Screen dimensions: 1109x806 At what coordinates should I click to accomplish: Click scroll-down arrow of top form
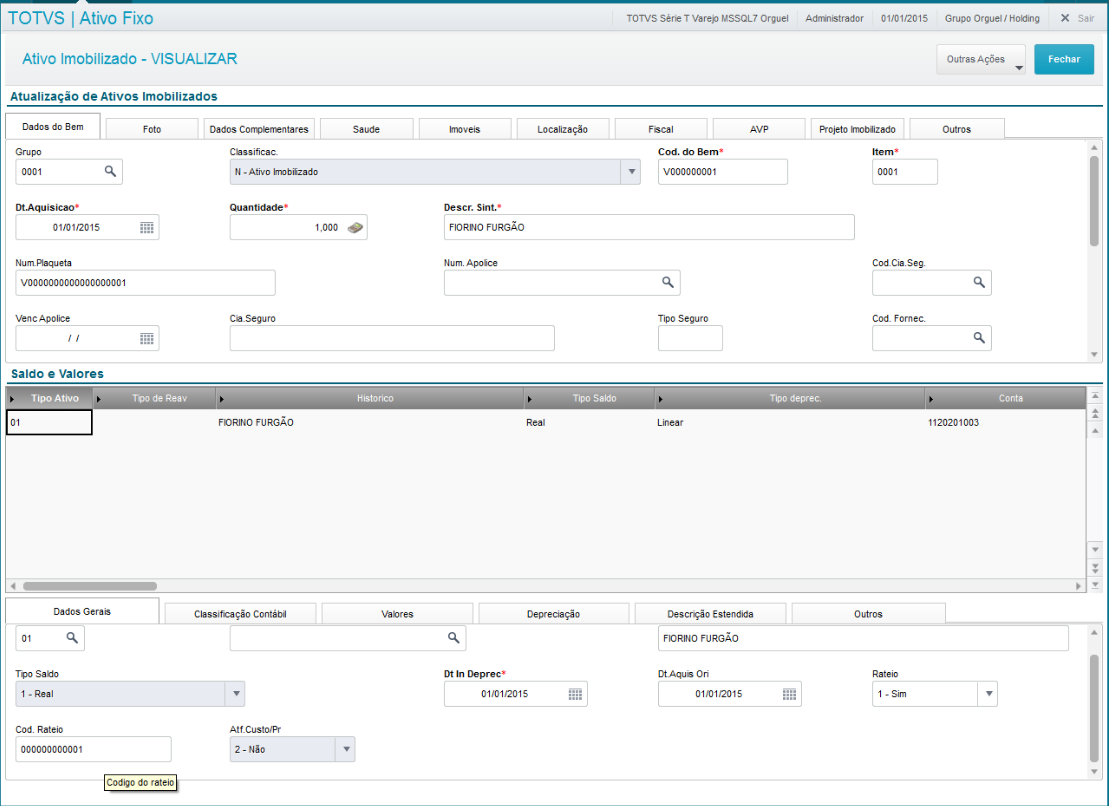(1094, 355)
